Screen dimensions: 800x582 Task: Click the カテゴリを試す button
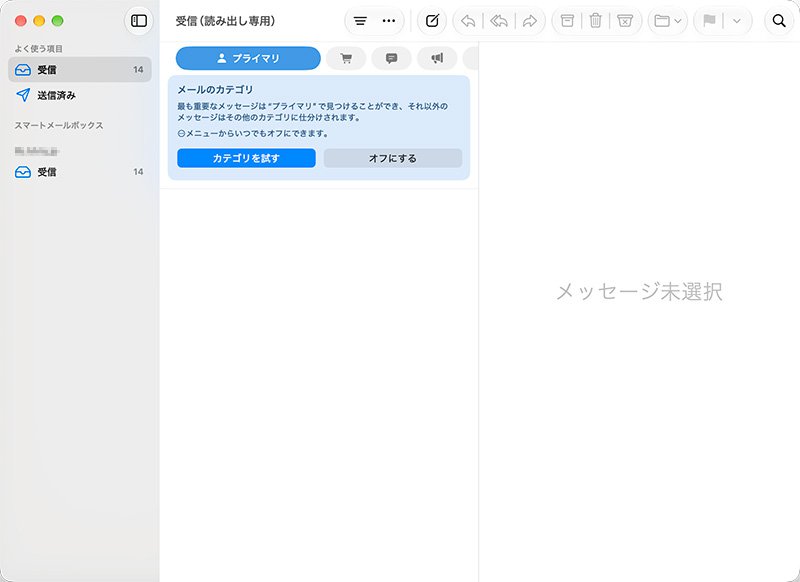coord(246,158)
